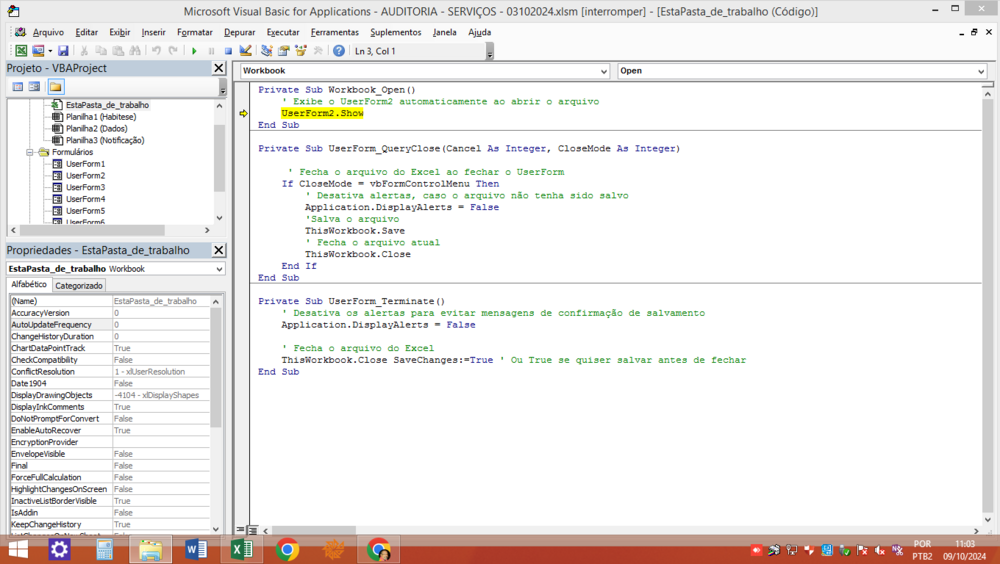
Task: Toggle Folders view in the Project panel
Action: pos(55,87)
